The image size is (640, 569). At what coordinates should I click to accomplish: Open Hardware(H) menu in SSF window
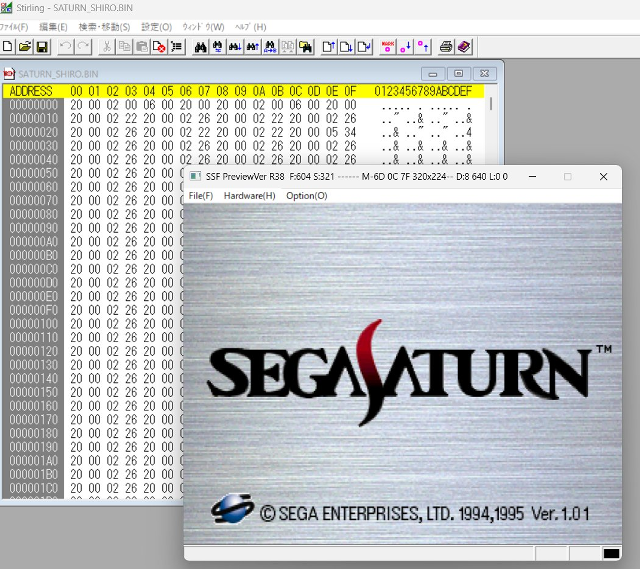[x=249, y=196]
